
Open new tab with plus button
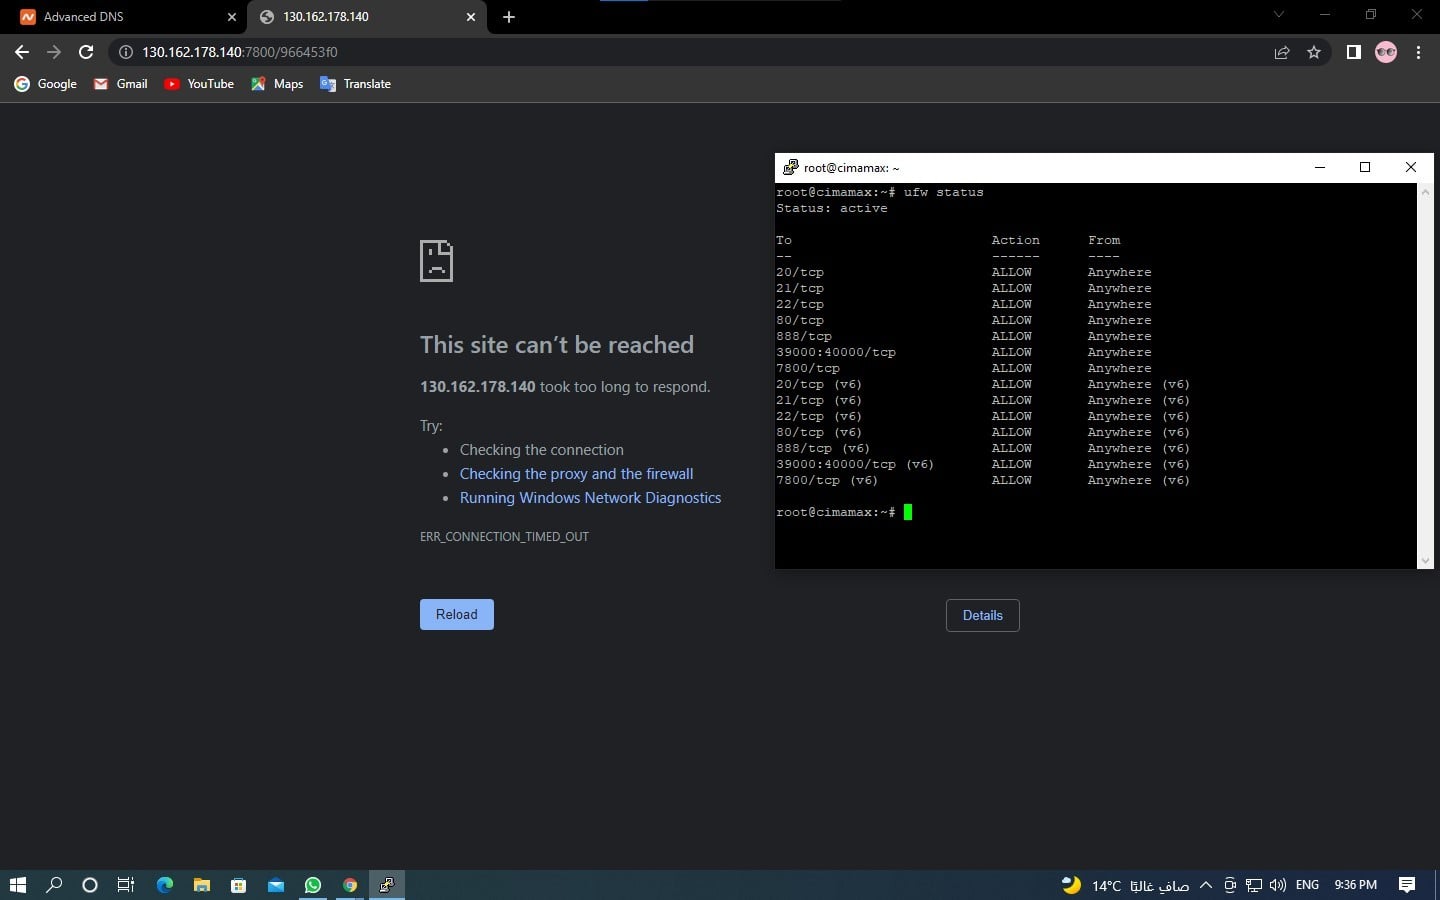pyautogui.click(x=509, y=17)
